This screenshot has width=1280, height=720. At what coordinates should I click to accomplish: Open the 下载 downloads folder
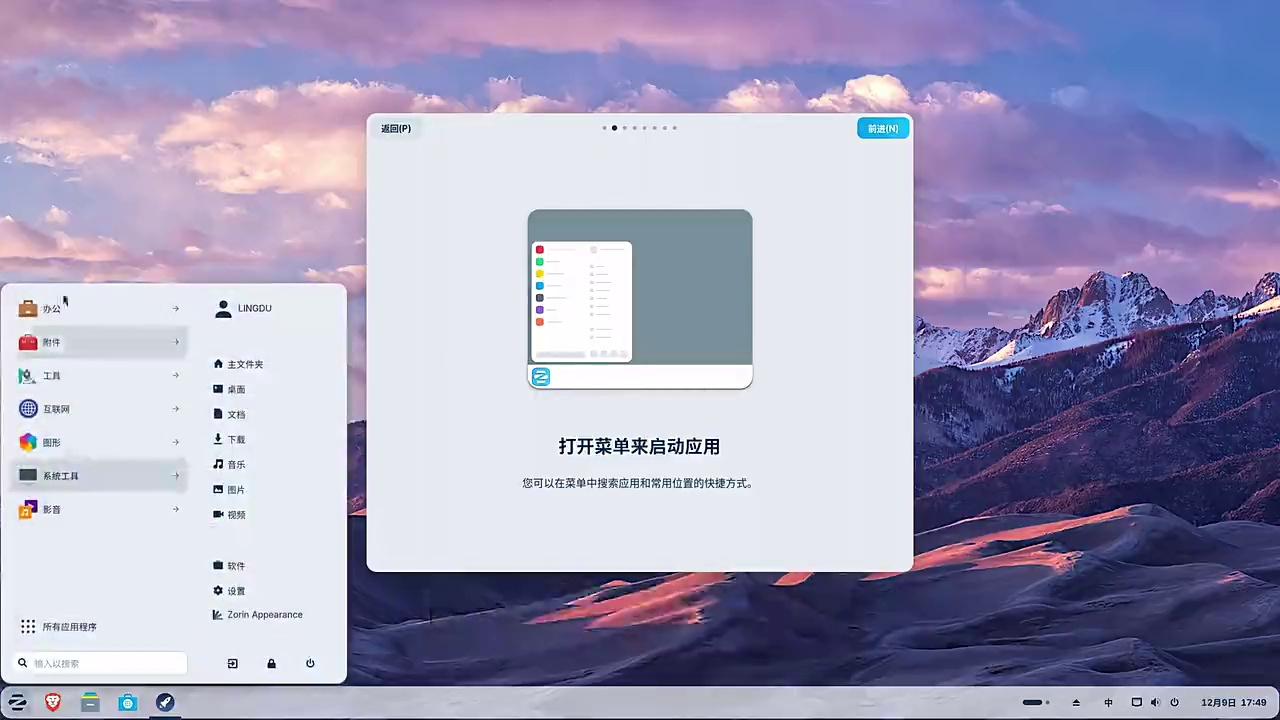tap(230, 439)
